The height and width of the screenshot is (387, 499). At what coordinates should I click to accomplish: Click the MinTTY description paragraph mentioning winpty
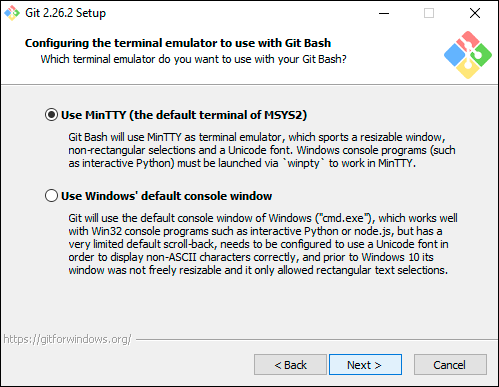coord(262,150)
